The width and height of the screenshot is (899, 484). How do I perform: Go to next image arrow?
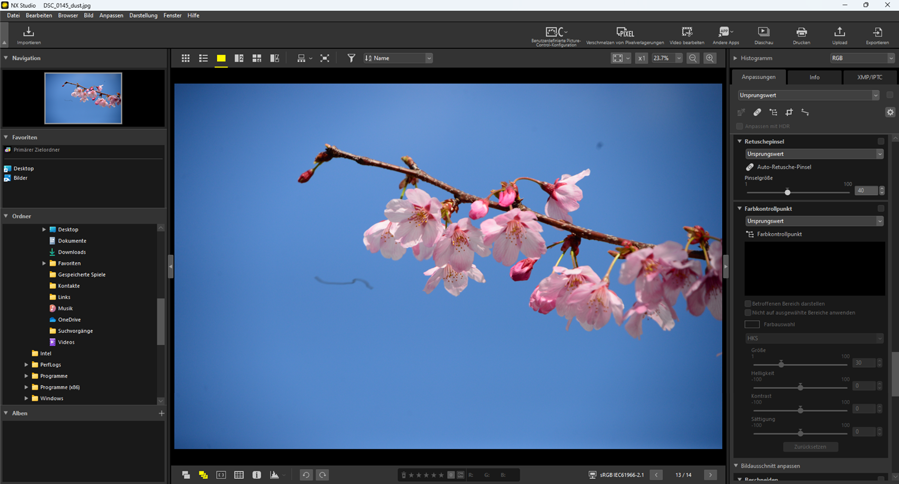[x=710, y=475]
